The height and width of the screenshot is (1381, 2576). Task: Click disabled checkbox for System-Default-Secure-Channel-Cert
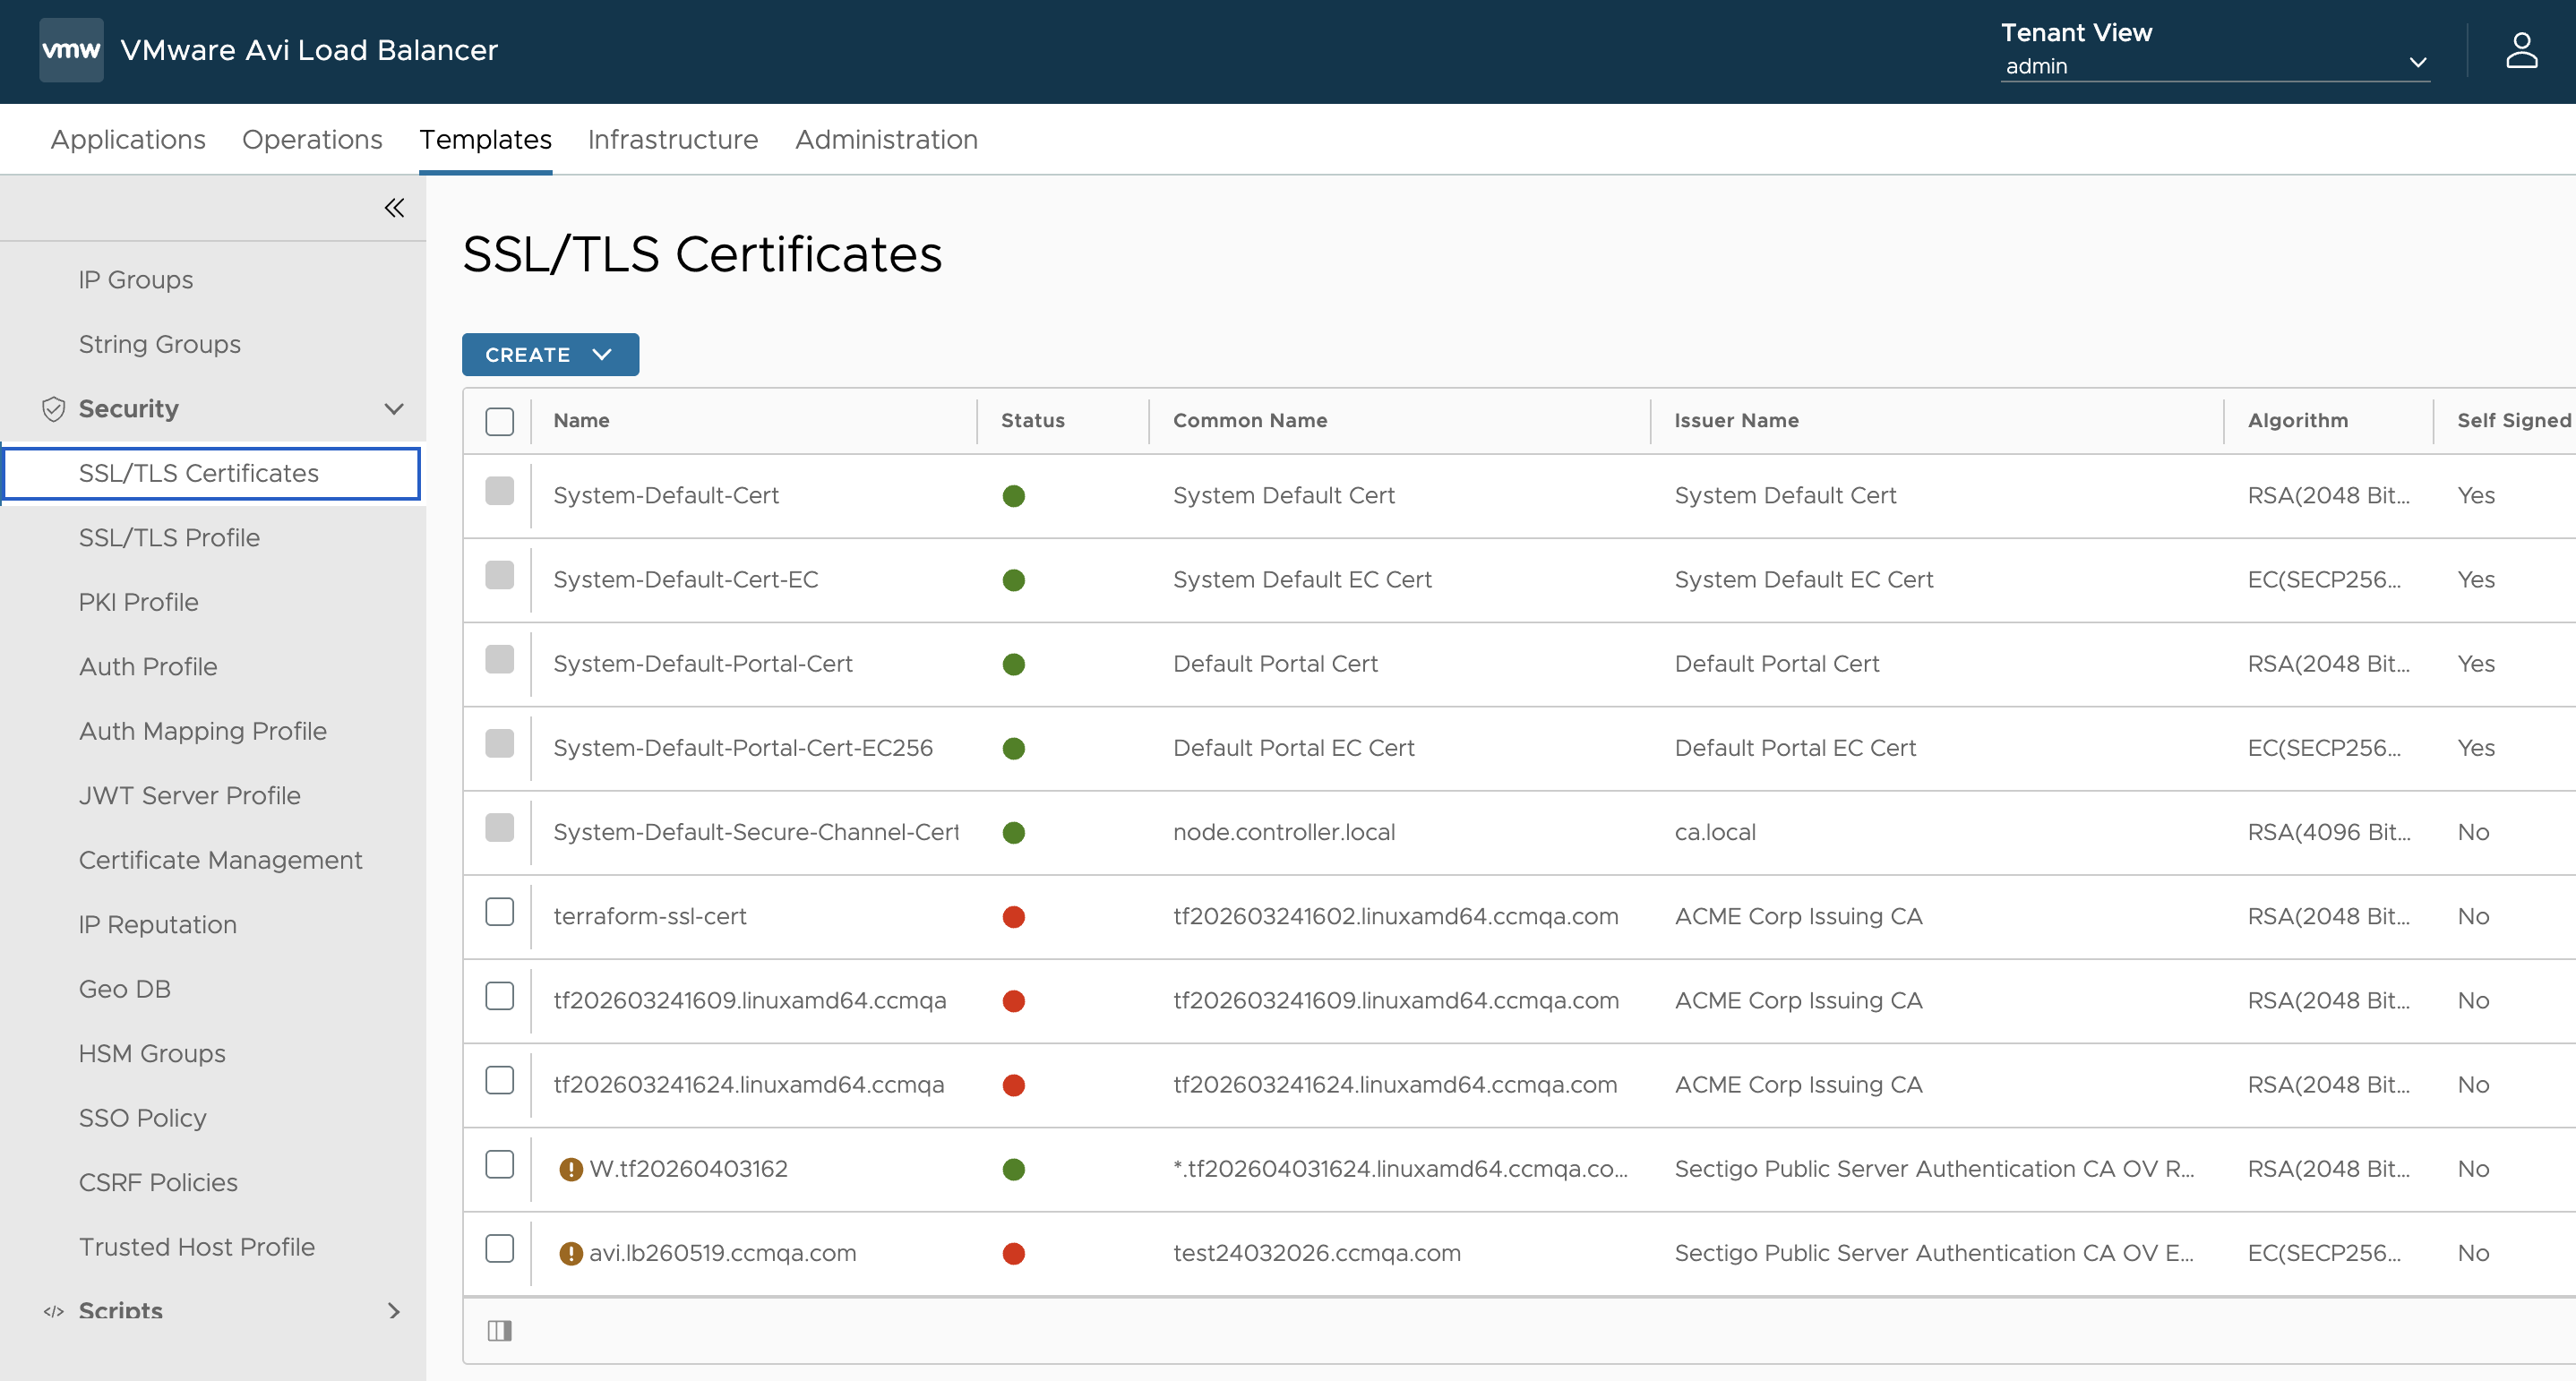tap(499, 827)
